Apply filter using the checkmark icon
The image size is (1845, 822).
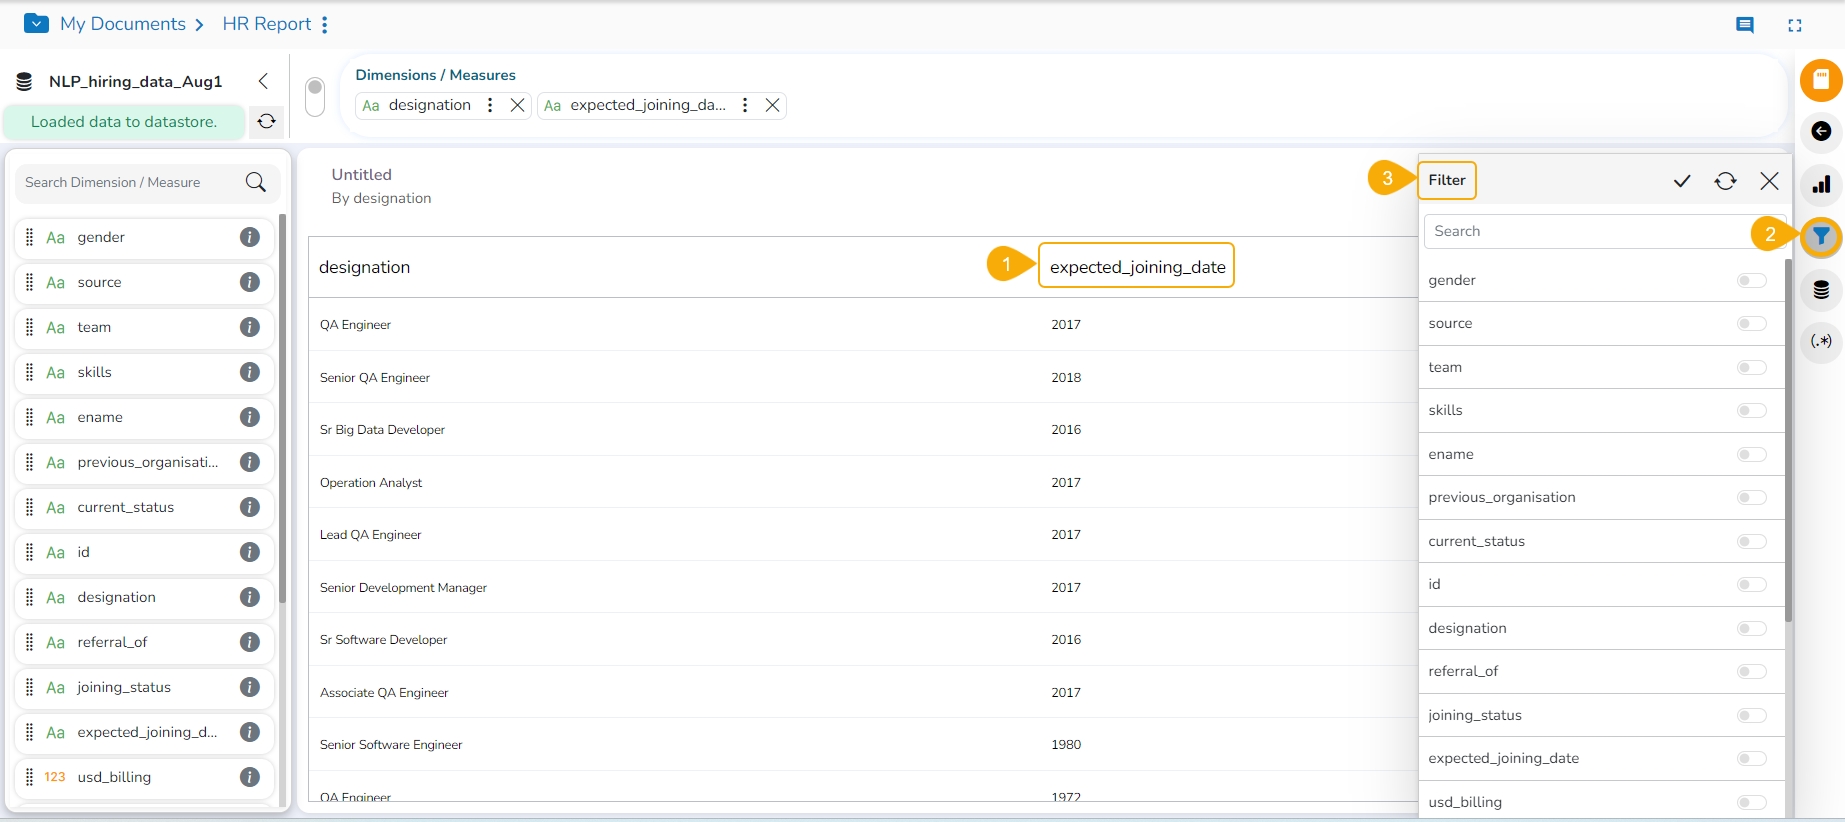click(x=1682, y=181)
